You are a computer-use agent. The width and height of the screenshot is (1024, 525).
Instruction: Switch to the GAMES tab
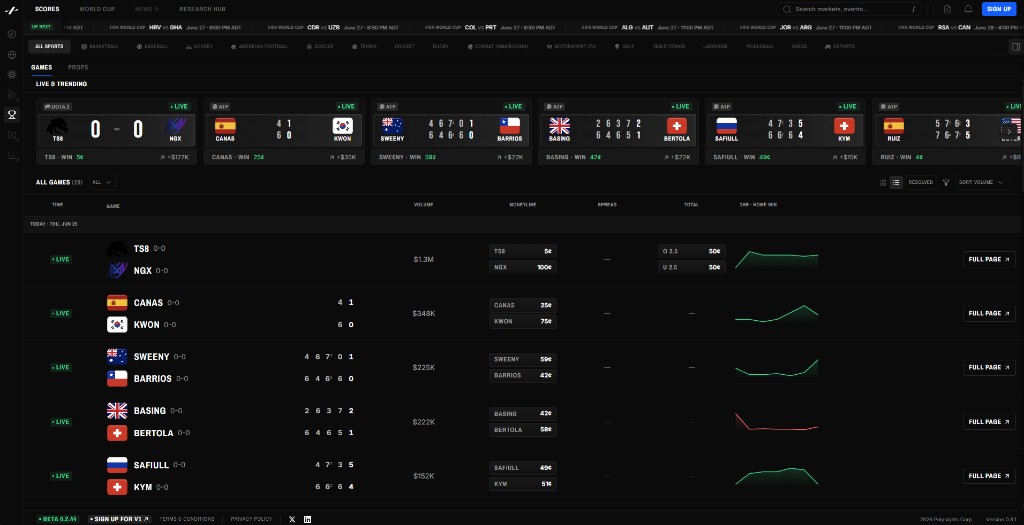(42, 67)
